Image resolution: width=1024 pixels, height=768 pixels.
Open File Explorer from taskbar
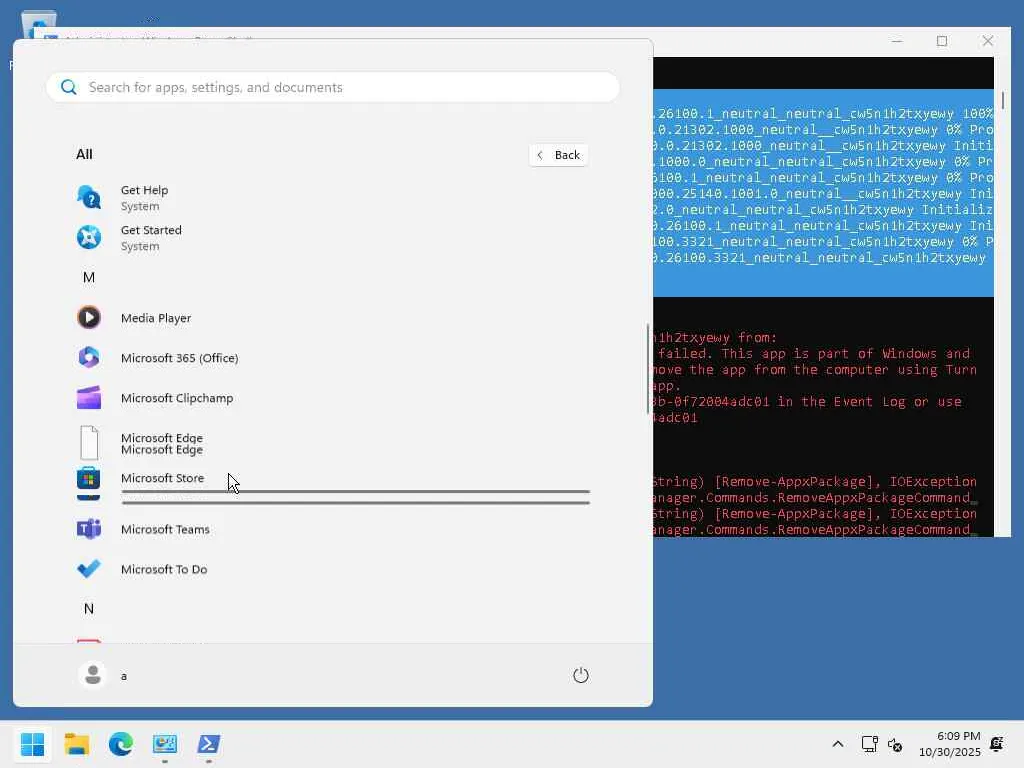[x=76, y=744]
